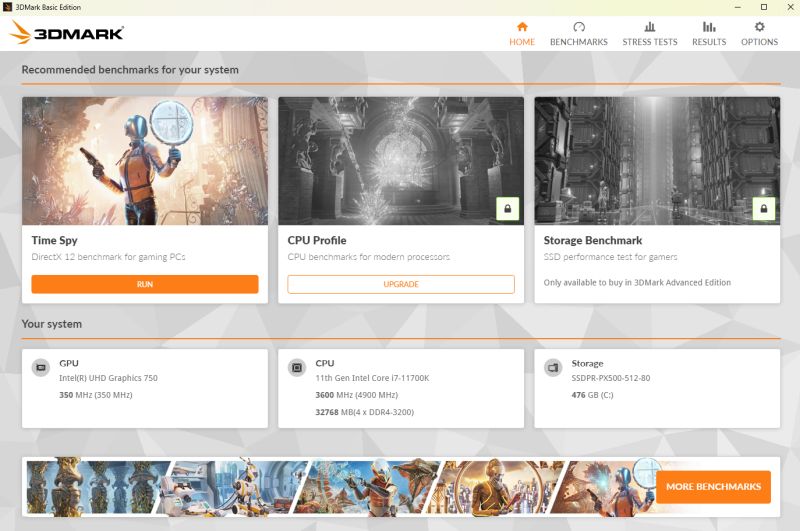800x531 pixels.
Task: Open the OPTIONS tab label
Action: 759,42
